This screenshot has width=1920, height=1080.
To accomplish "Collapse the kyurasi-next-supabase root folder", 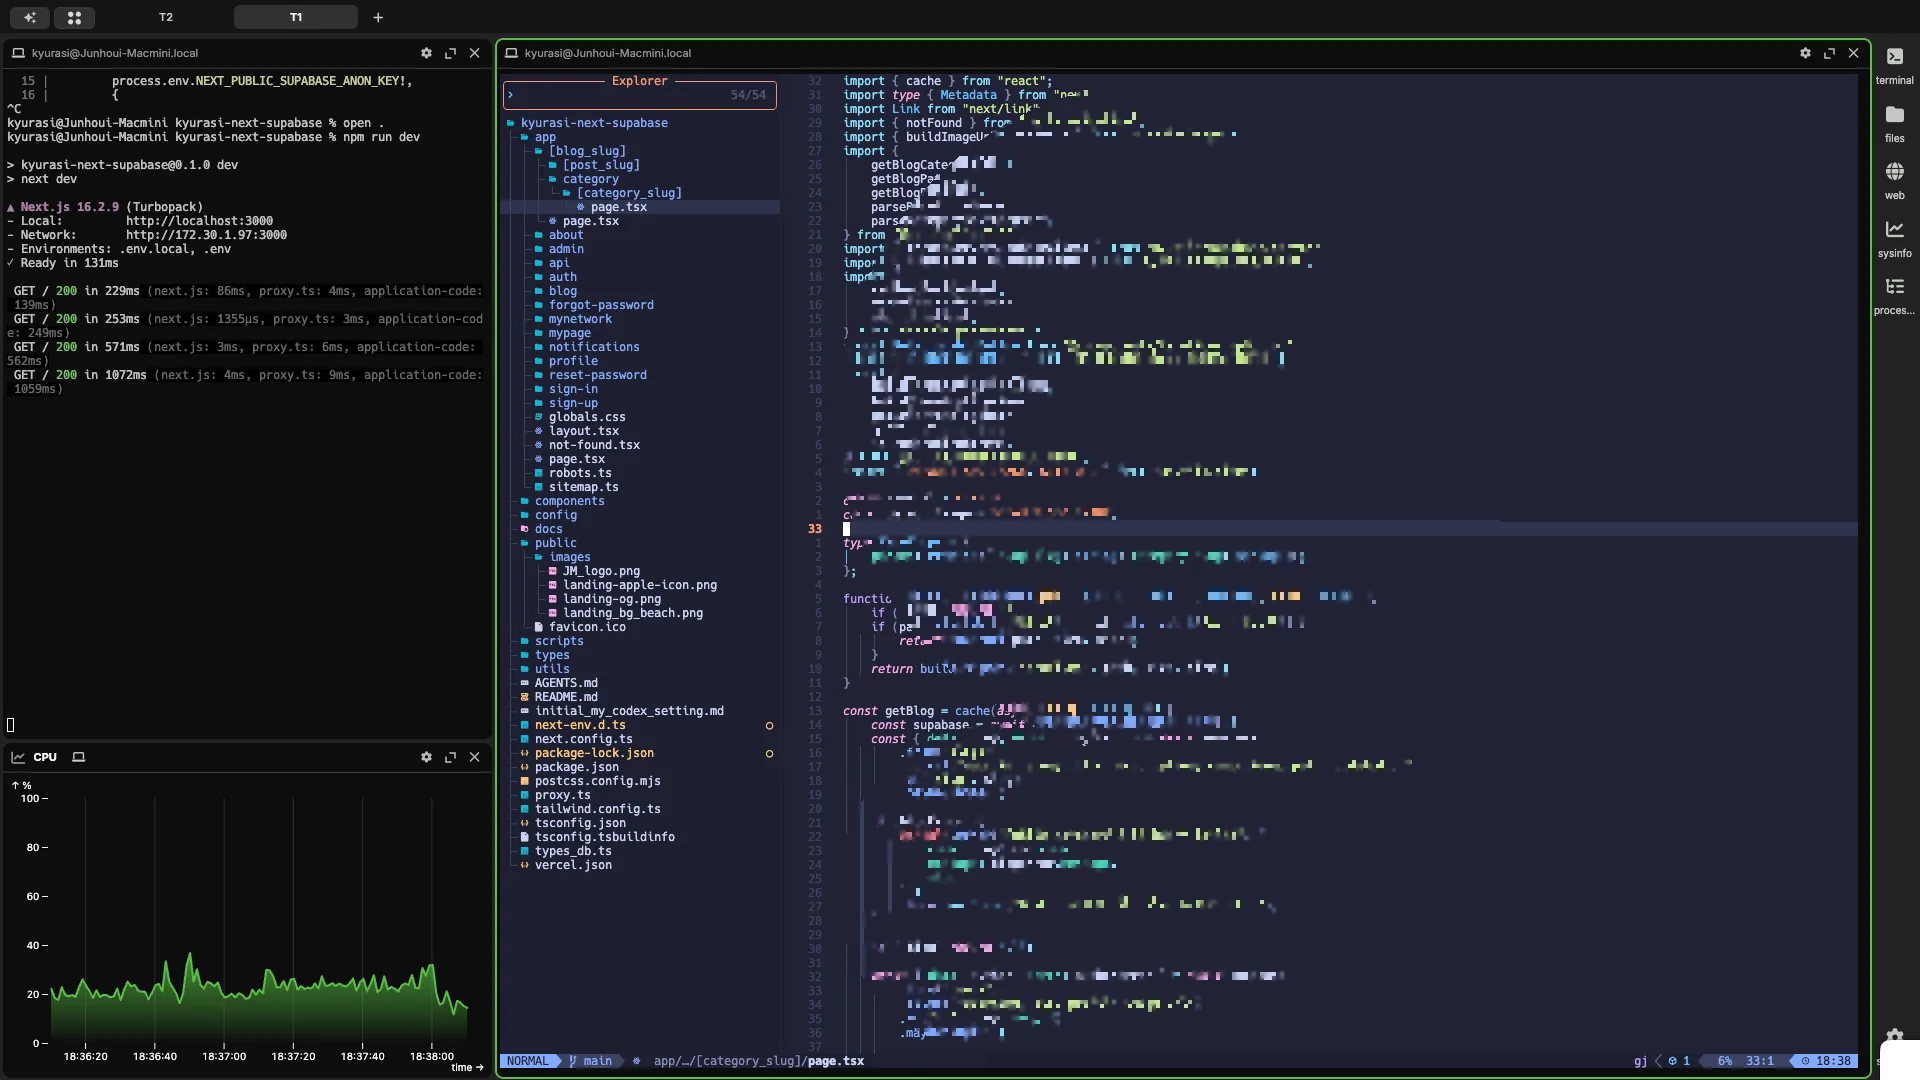I will [594, 123].
